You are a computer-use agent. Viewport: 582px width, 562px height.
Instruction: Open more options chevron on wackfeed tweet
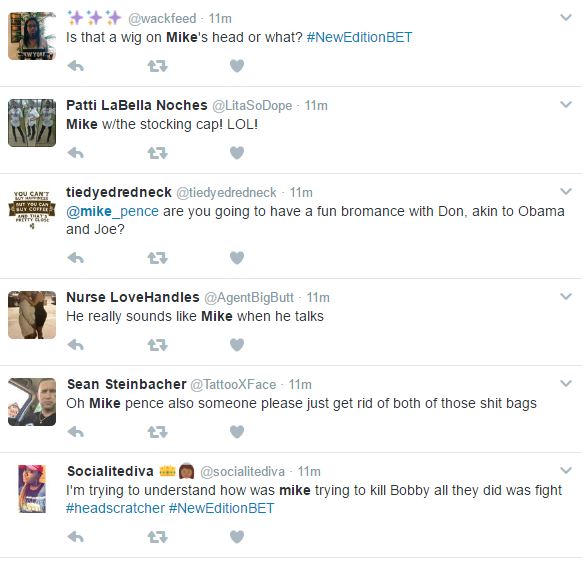566,17
